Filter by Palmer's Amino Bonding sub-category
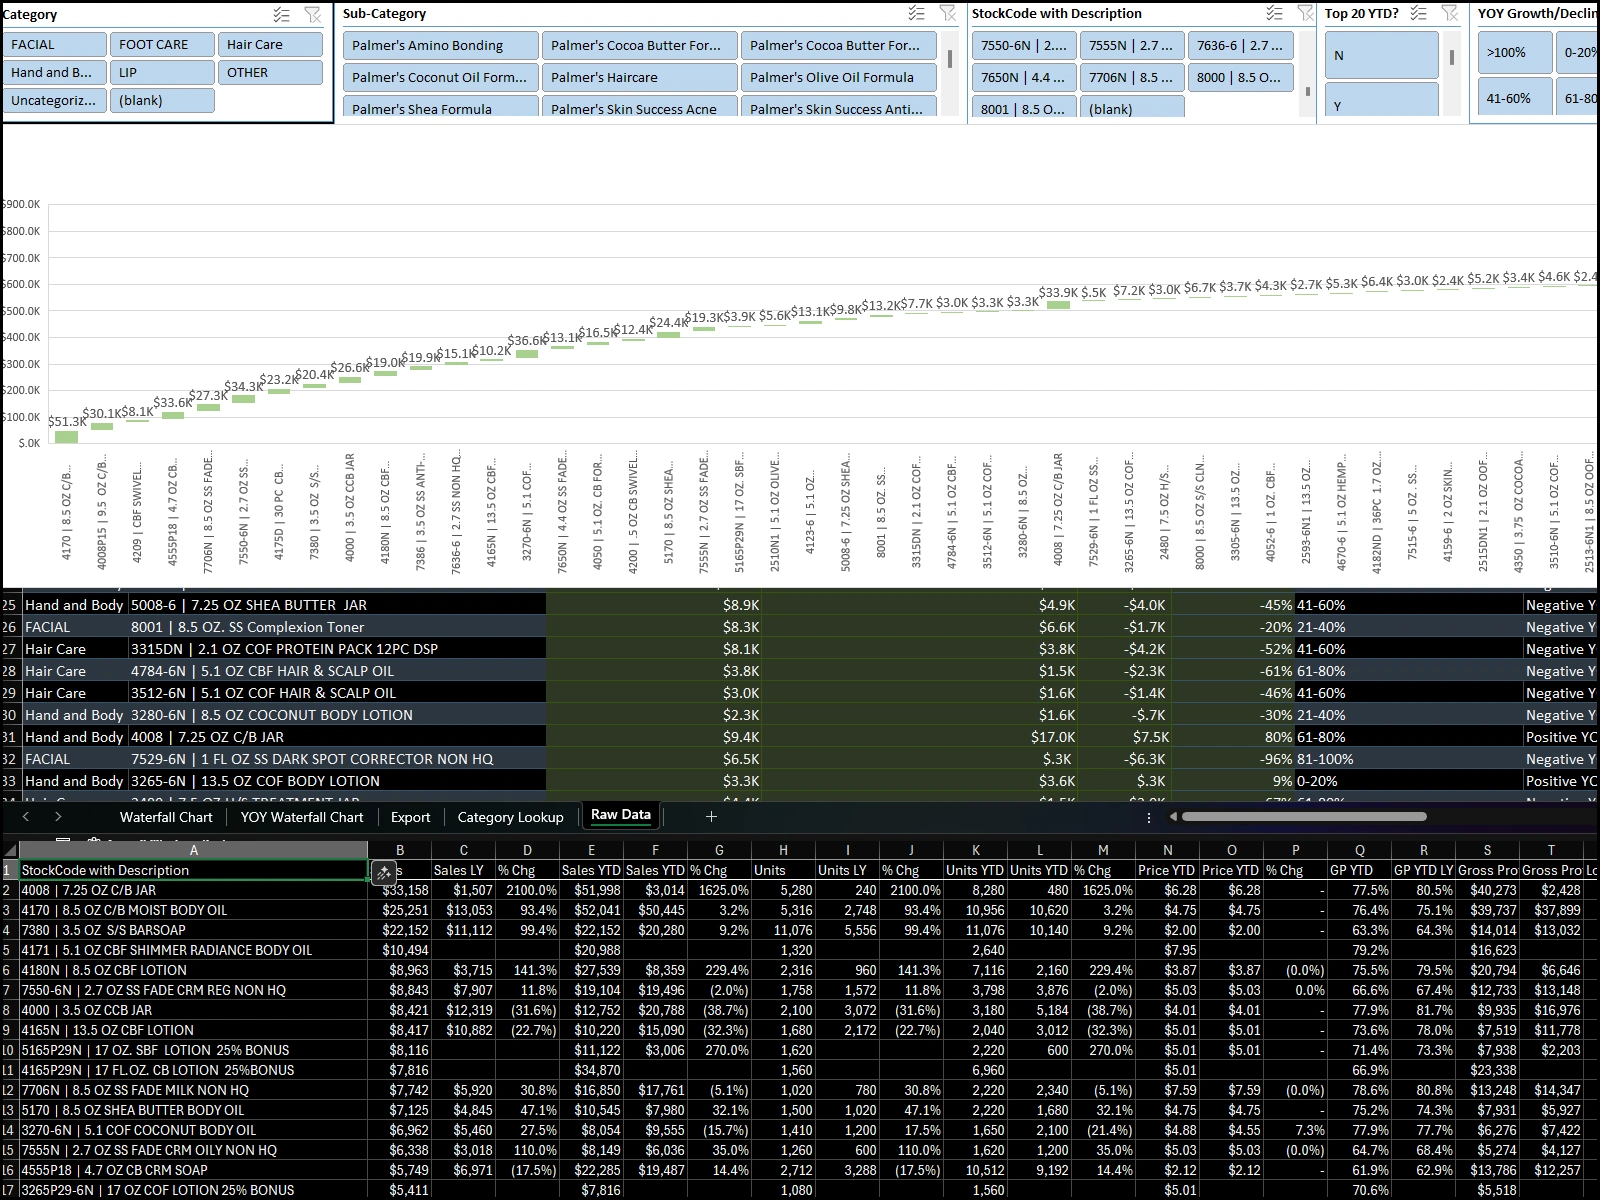The height and width of the screenshot is (1200, 1600). pos(441,46)
